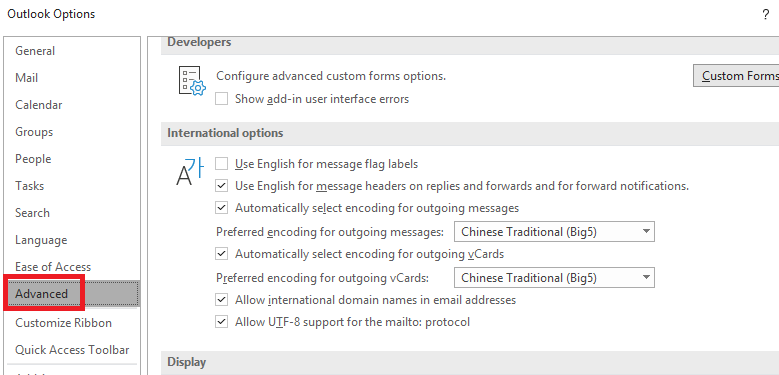Click the help question mark icon
779x375 pixels.
[766, 14]
